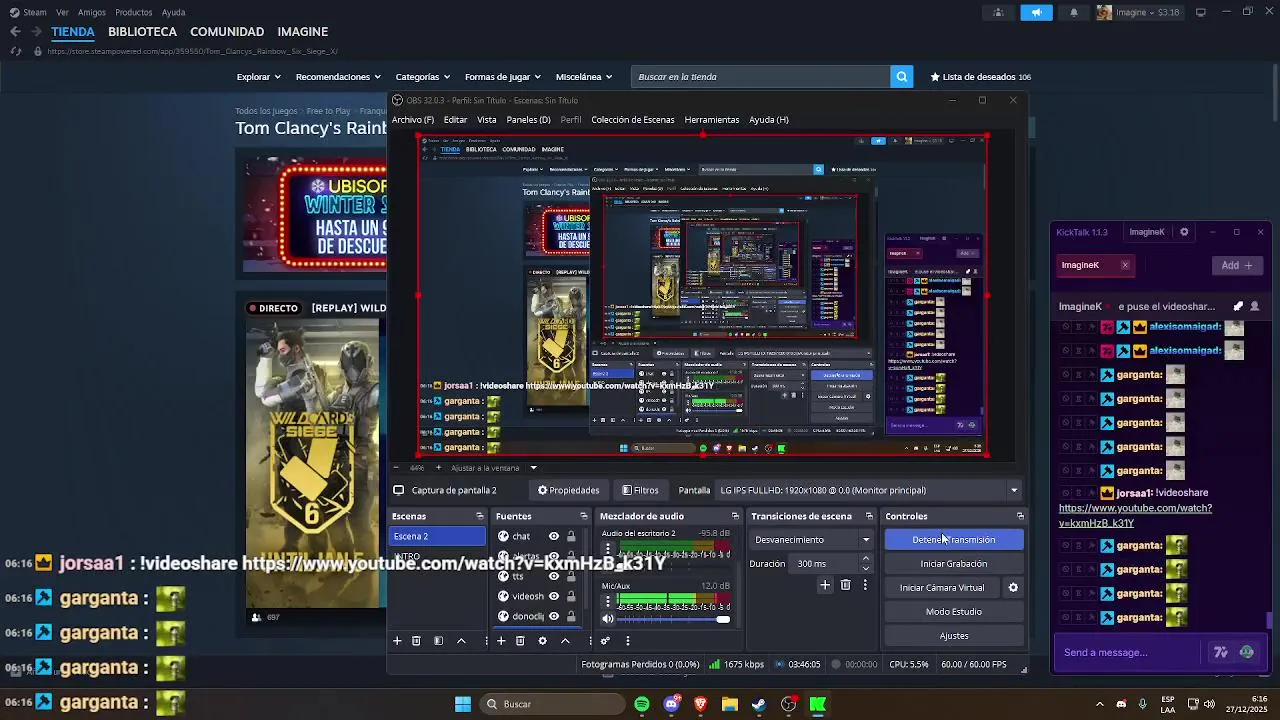Viewport: 1280px width, 720px height.
Task: Toggle the lock on the tts source
Action: tap(571, 576)
